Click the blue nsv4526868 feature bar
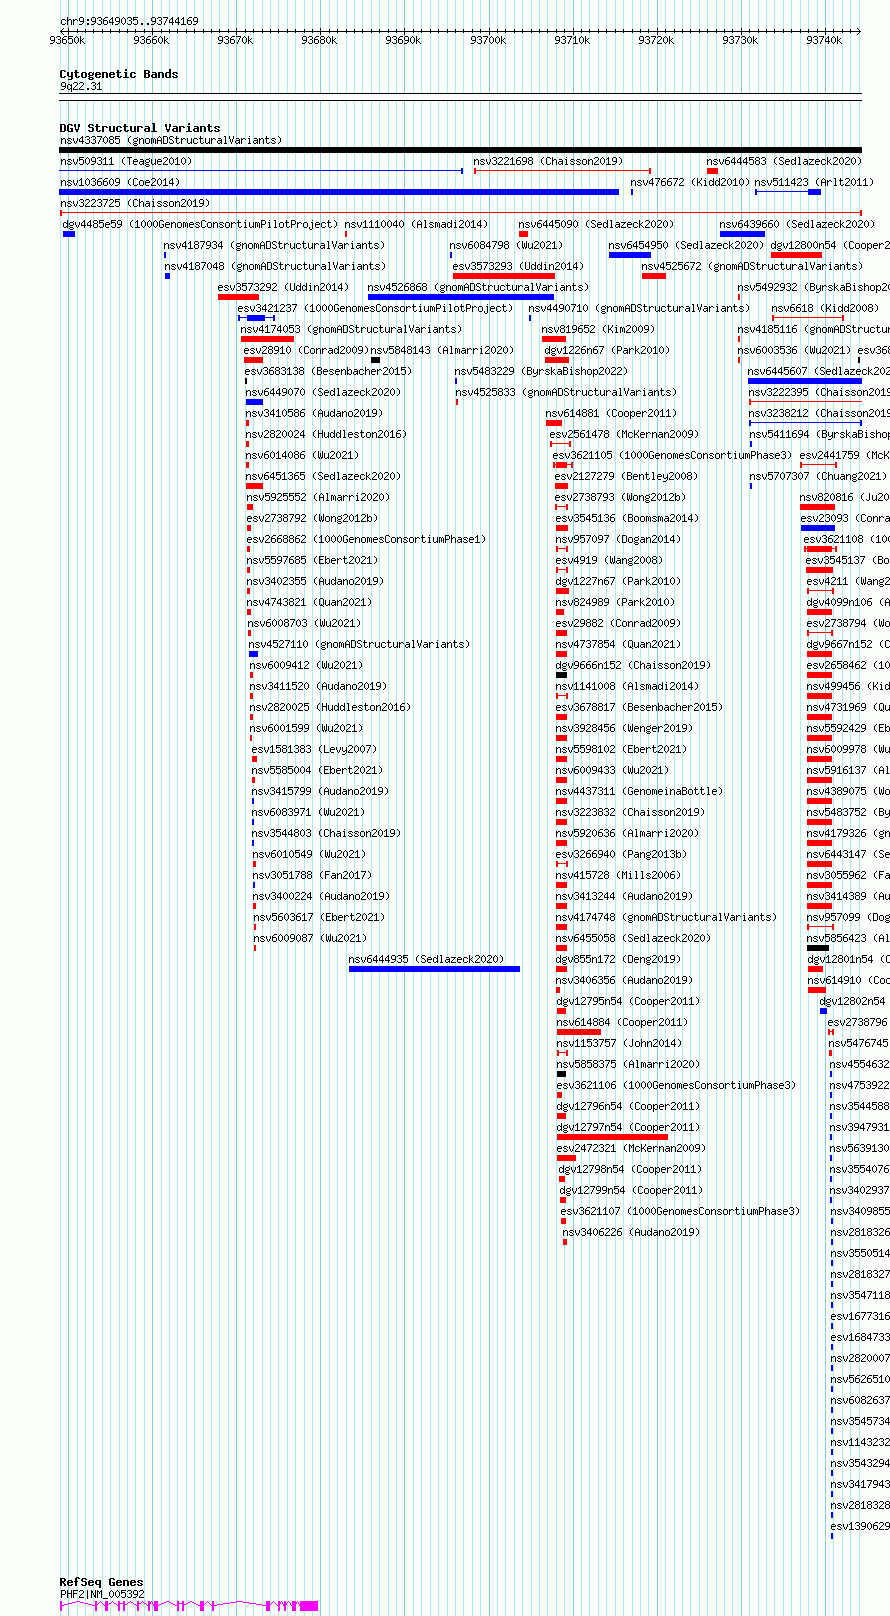Image resolution: width=890 pixels, height=1616 pixels. click(460, 297)
